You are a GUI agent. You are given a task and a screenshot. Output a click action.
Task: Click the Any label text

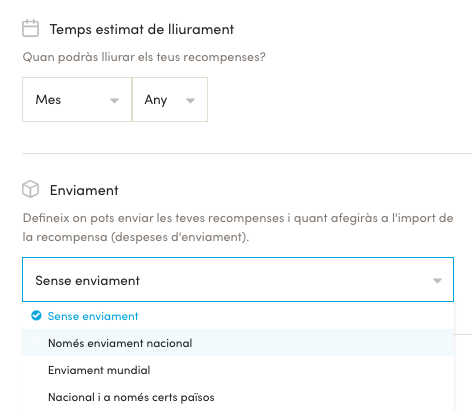(156, 100)
